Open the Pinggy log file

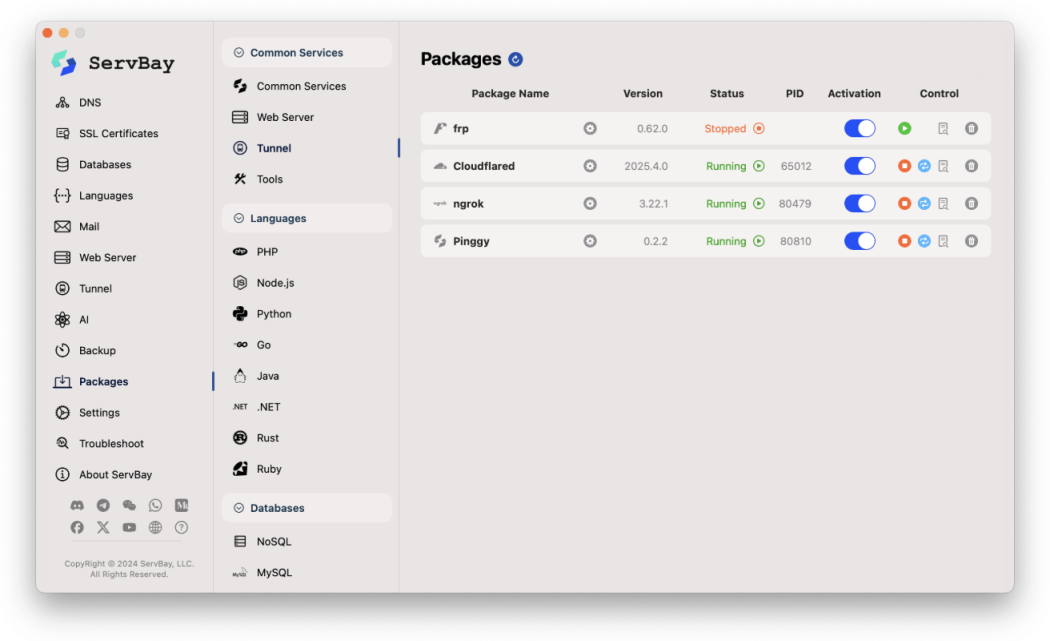point(943,241)
